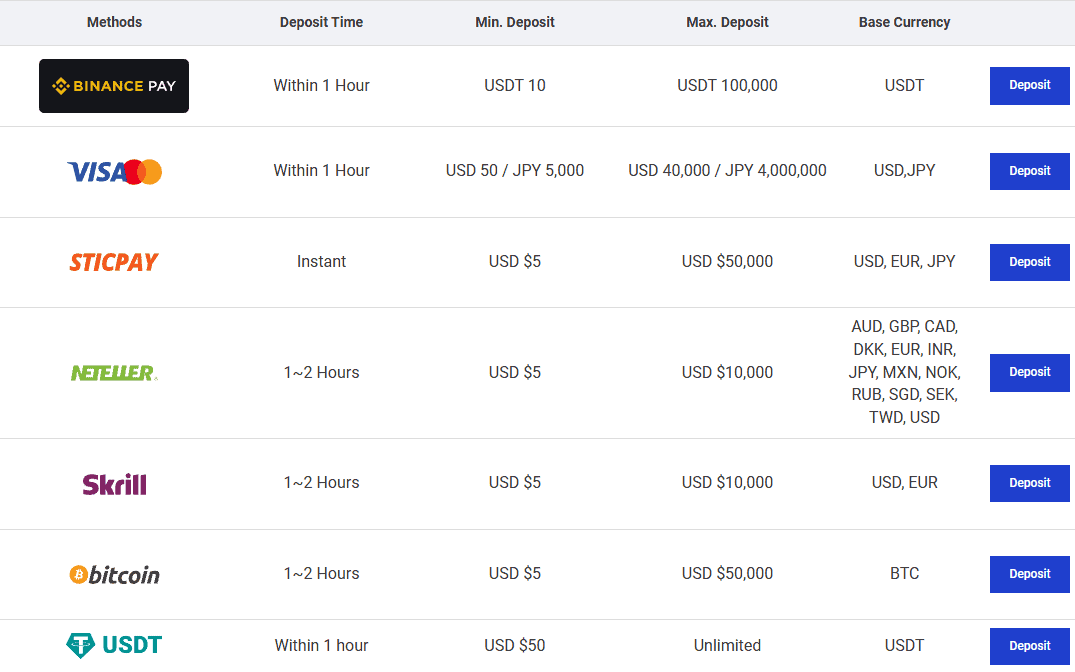The width and height of the screenshot is (1075, 672).
Task: Click the STICPAY logo
Action: pyautogui.click(x=113, y=262)
